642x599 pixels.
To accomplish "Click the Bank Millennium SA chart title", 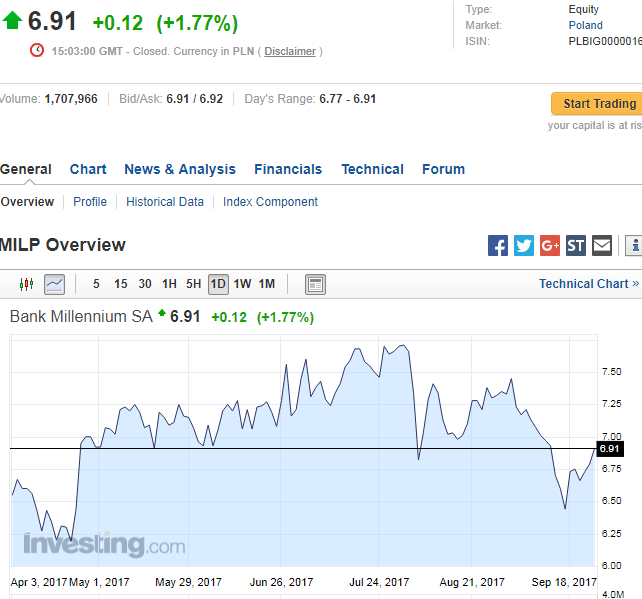I will click(x=81, y=316).
